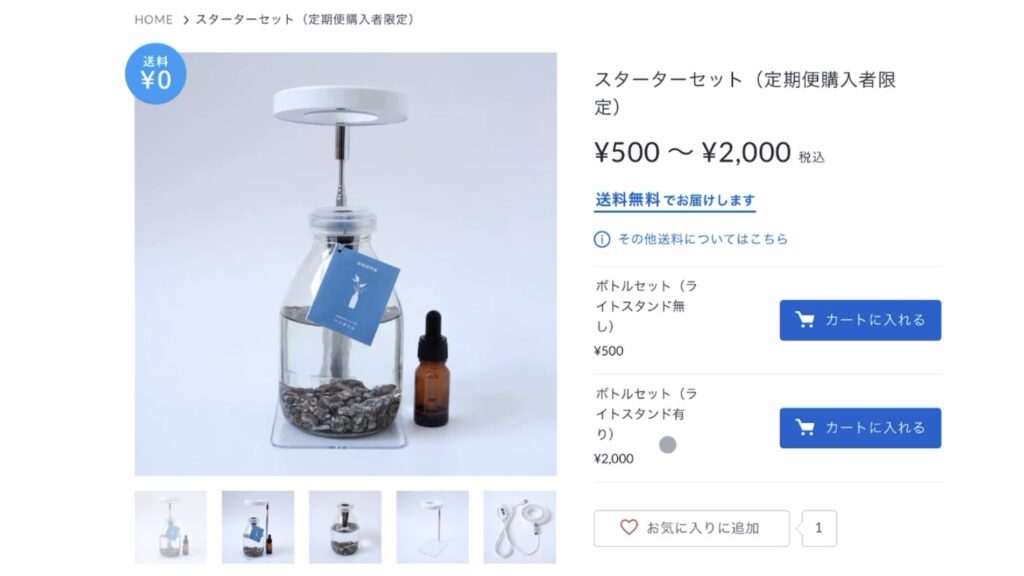Select the first thumbnail with bottle and dropper
The width and height of the screenshot is (1024, 576).
coord(170,527)
